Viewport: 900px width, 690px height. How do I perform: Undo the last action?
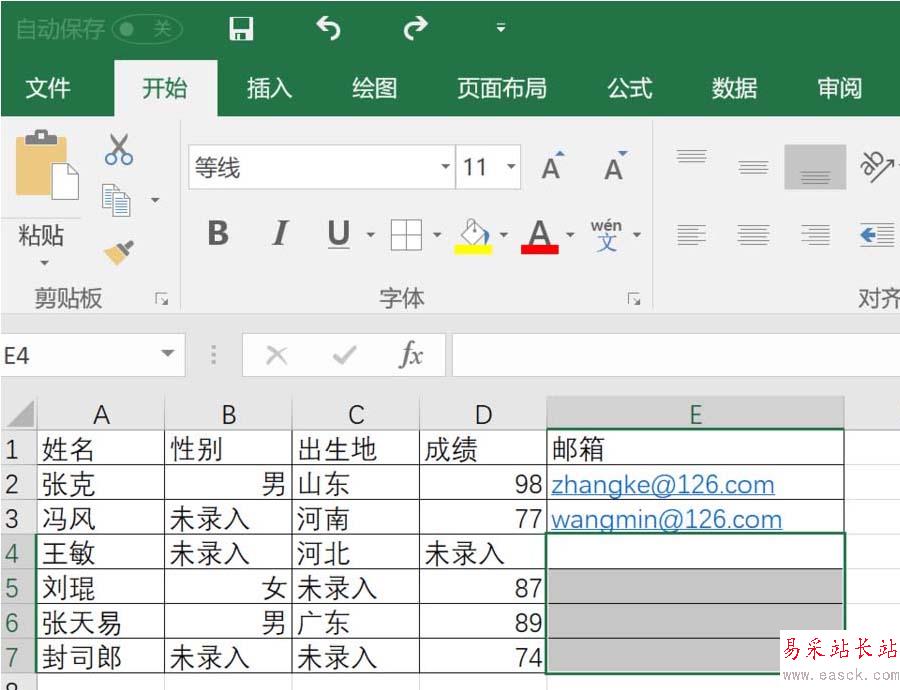click(328, 28)
